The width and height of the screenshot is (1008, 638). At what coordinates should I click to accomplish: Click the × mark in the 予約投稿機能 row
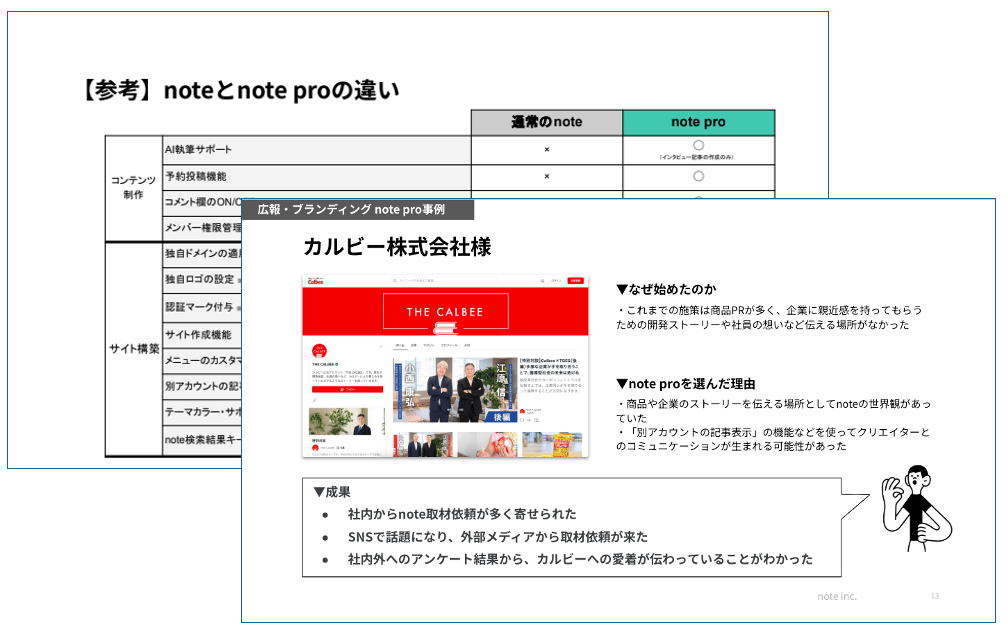pyautogui.click(x=546, y=176)
